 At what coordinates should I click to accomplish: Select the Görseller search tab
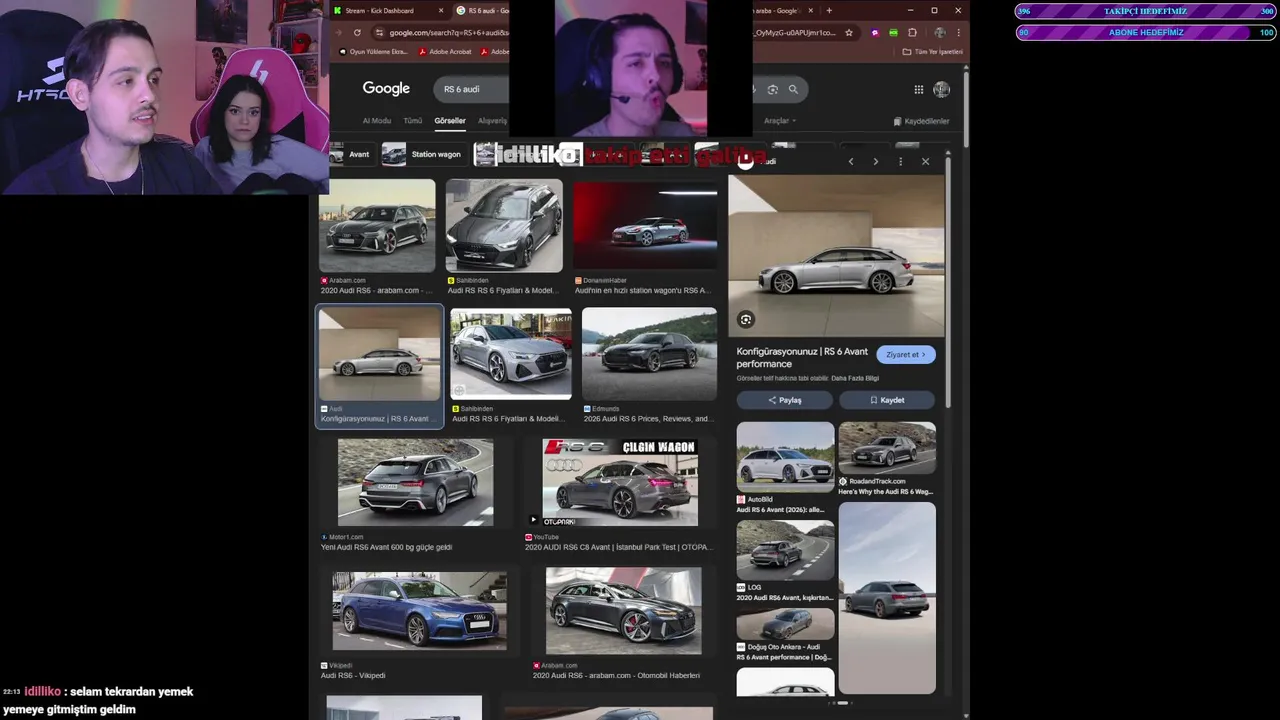pos(450,121)
